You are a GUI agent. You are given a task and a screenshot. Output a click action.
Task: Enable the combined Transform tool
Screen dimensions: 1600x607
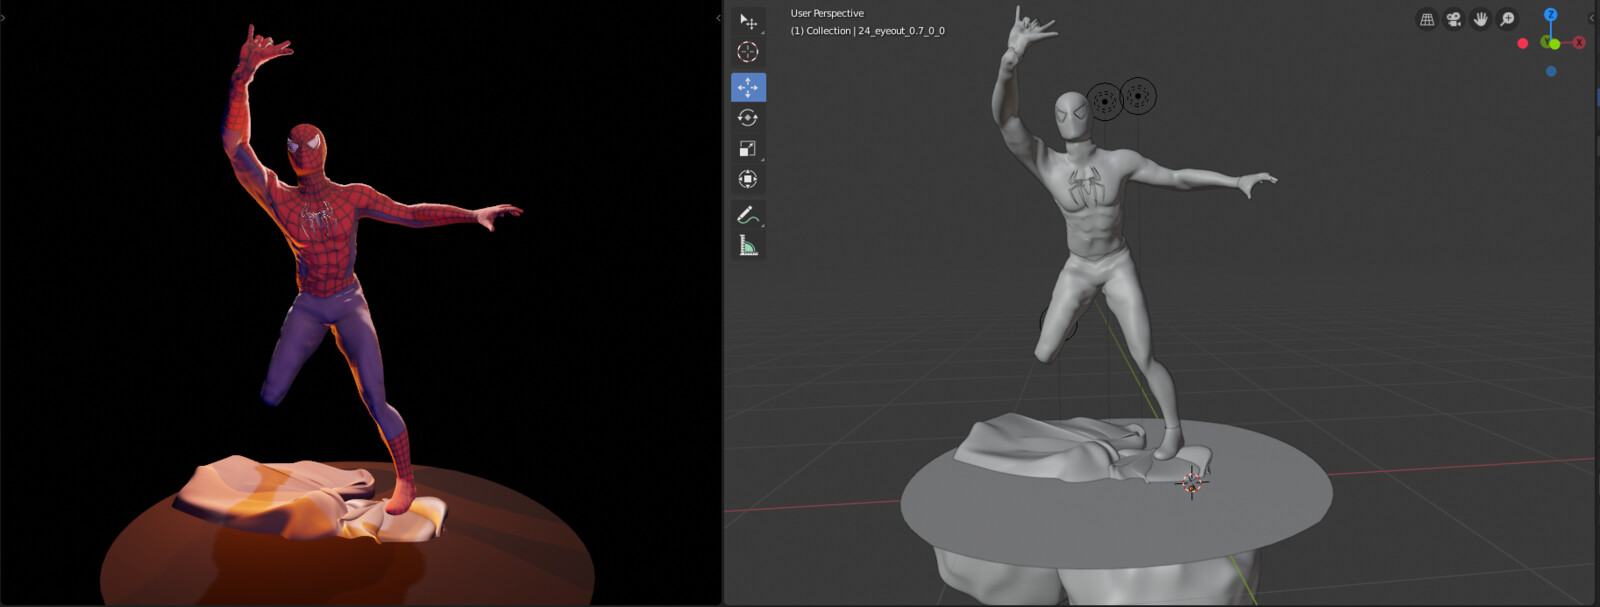click(x=748, y=179)
